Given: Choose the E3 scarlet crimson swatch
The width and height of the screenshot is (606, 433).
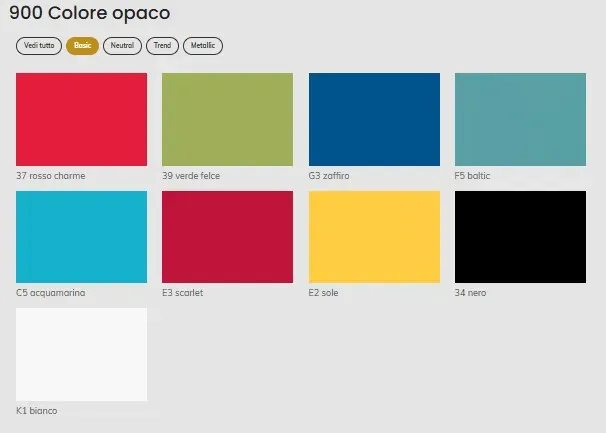Looking at the screenshot, I should 227,237.
